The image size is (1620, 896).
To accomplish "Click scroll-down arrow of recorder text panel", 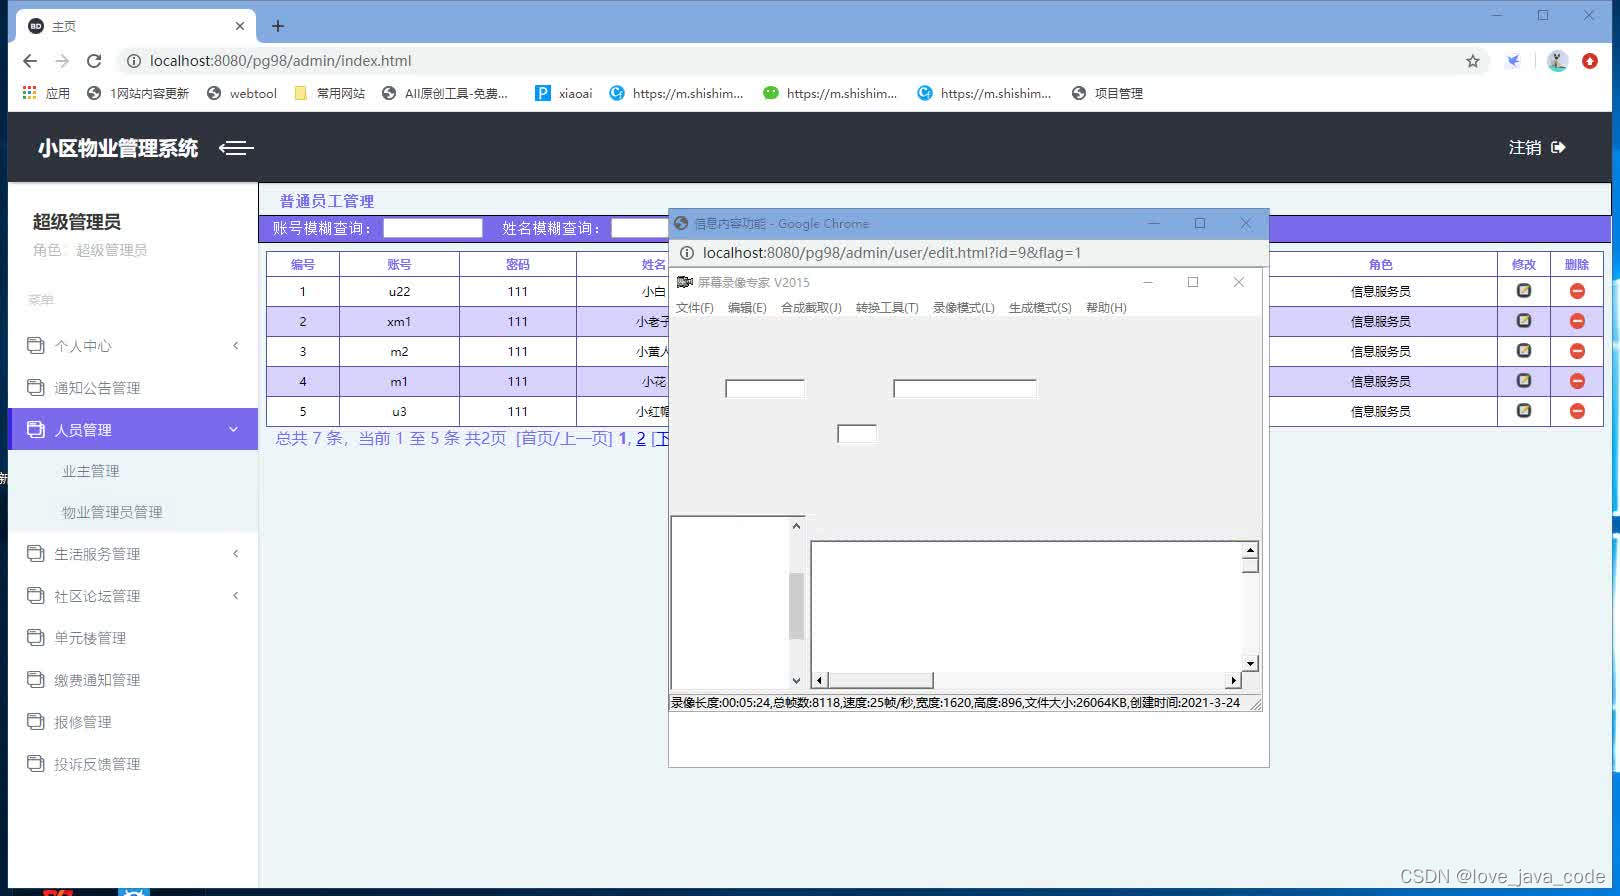I will tap(1250, 663).
